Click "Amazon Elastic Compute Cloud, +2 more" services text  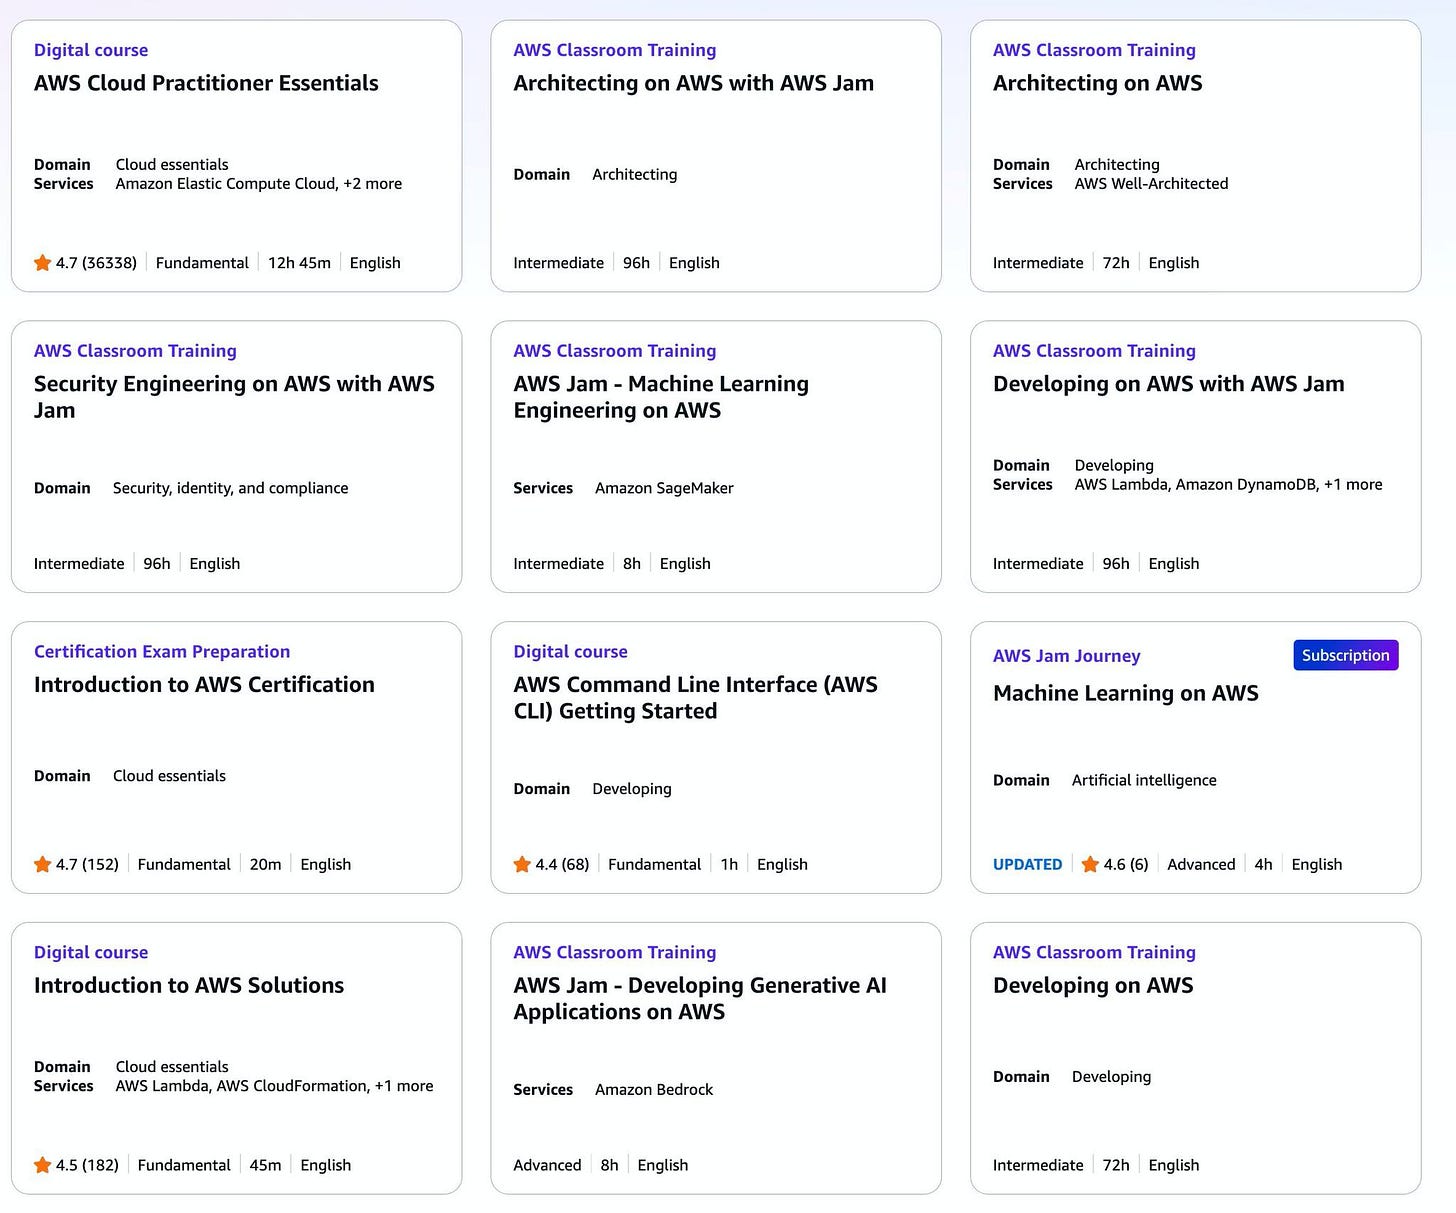pyautogui.click(x=258, y=184)
